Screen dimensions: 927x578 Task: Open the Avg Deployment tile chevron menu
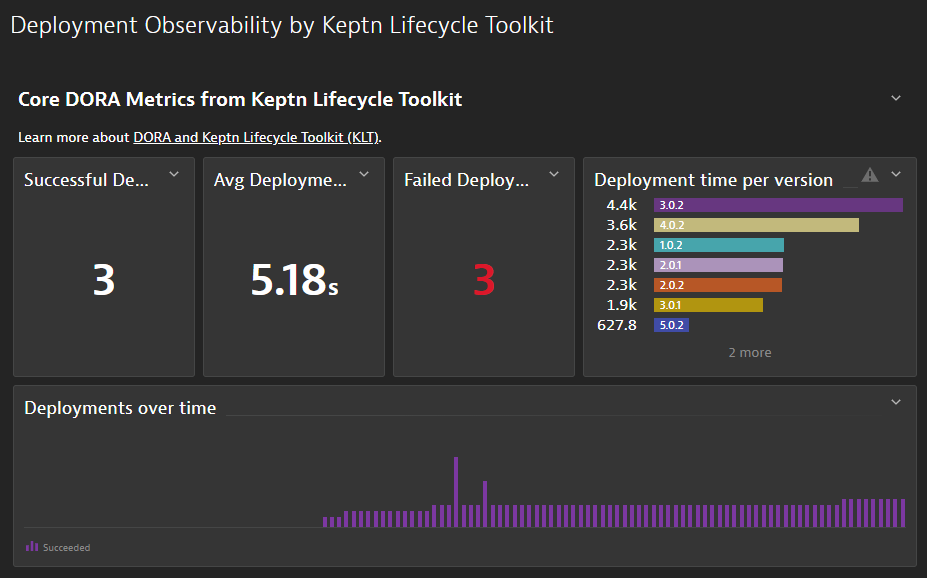[x=364, y=175]
